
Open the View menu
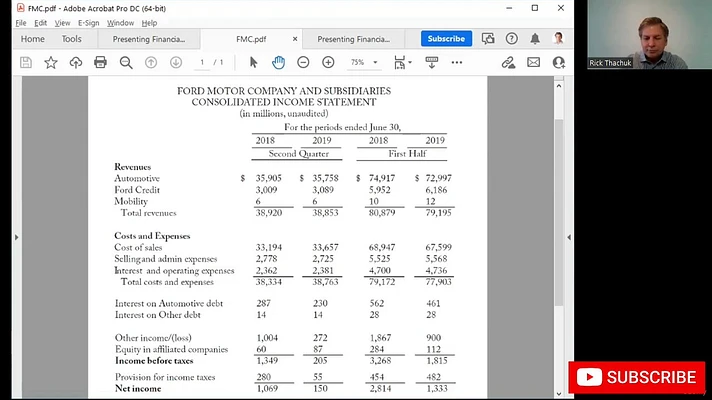click(x=62, y=23)
